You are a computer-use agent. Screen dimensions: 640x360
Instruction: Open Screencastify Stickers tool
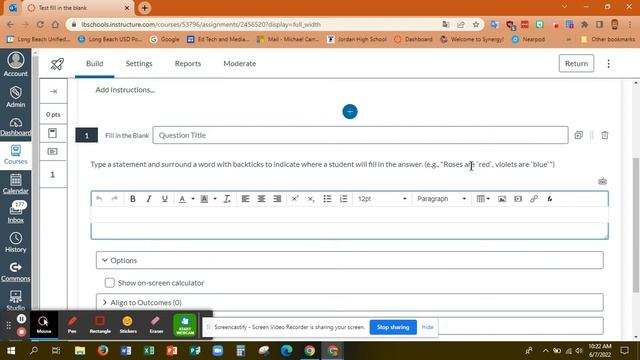click(x=128, y=324)
